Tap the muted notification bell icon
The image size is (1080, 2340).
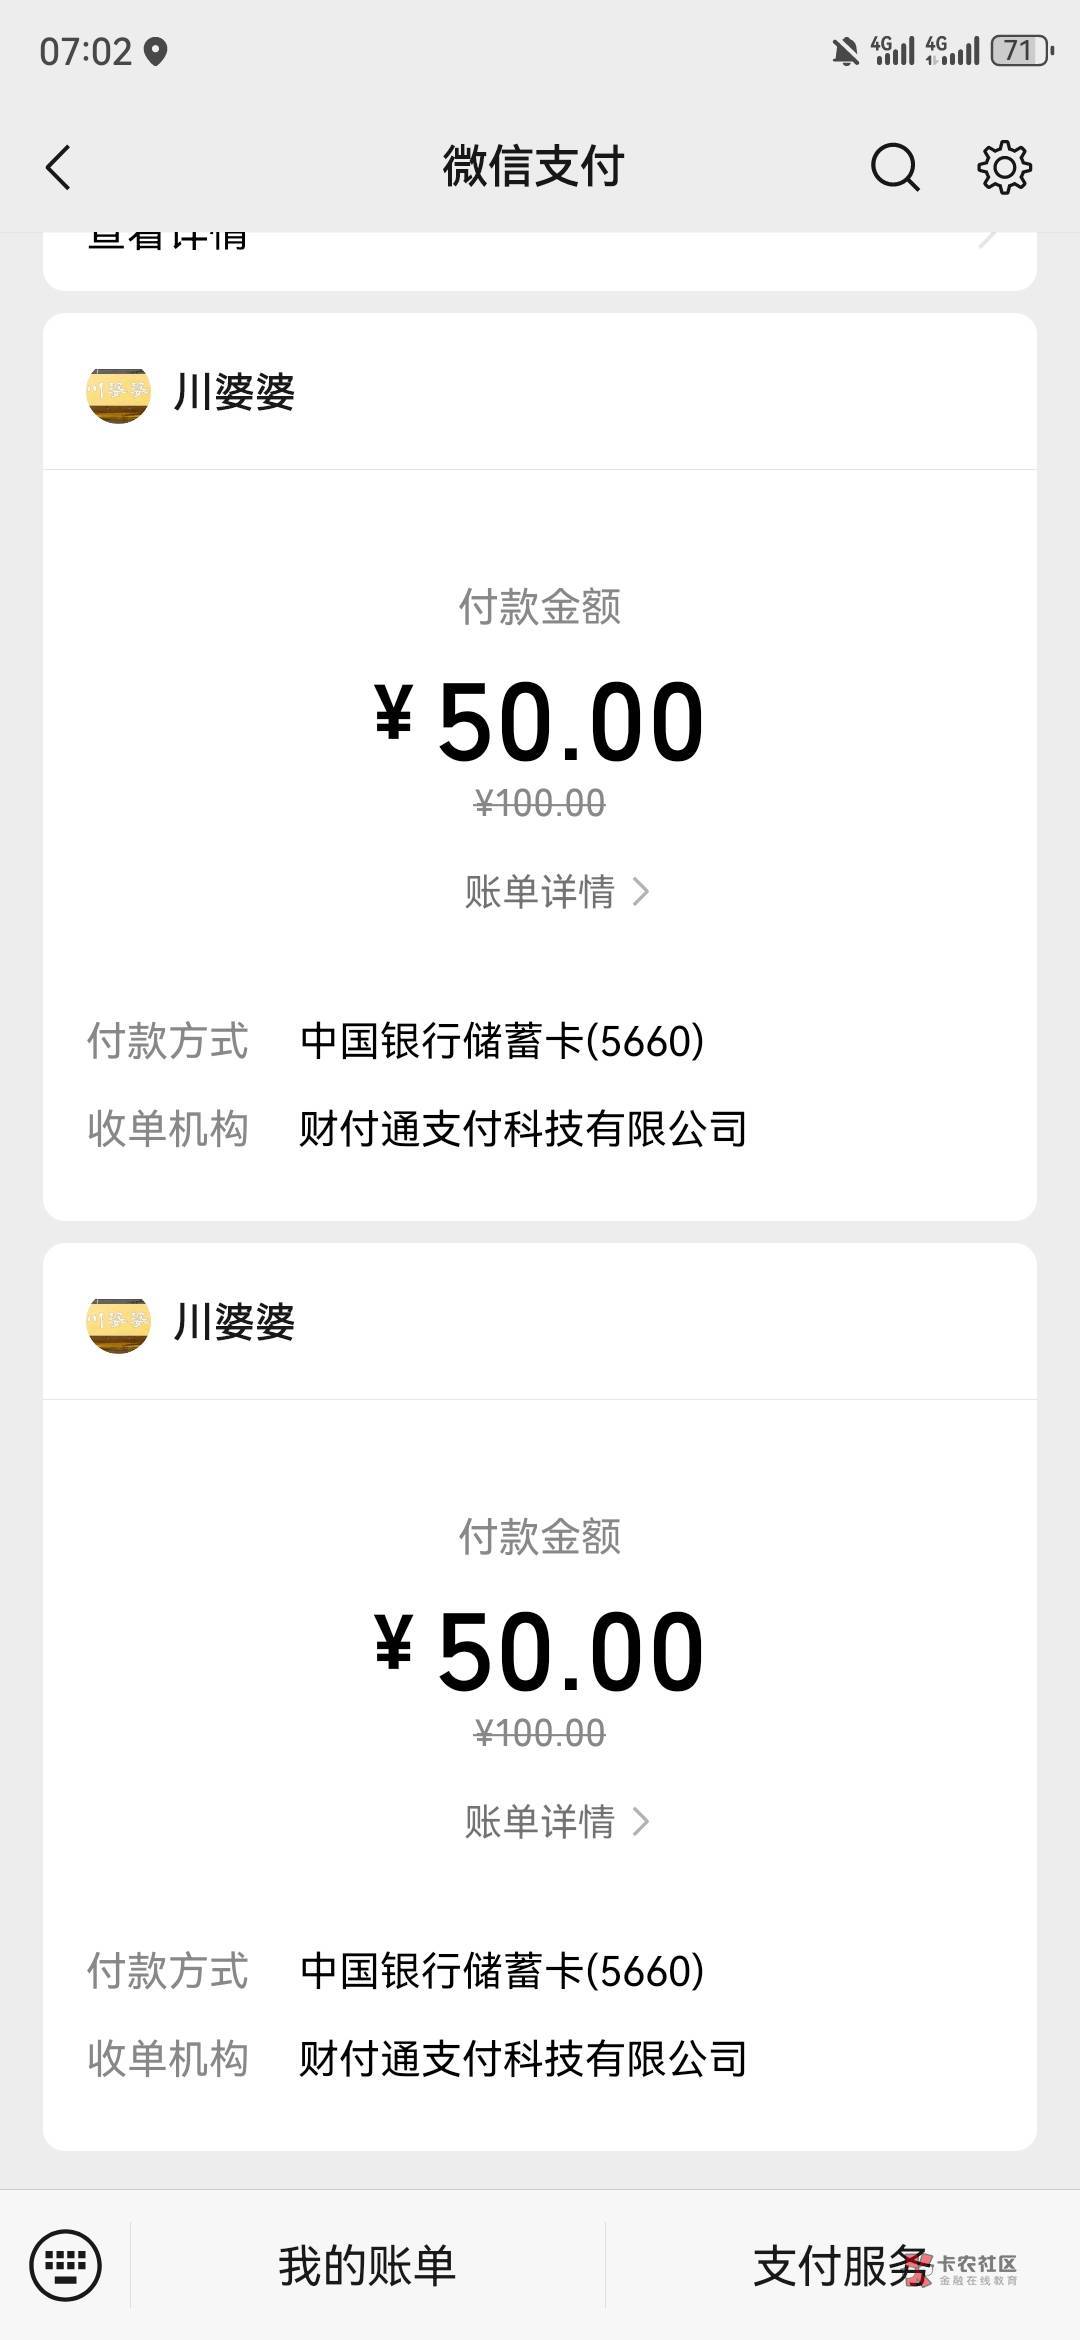tap(845, 51)
